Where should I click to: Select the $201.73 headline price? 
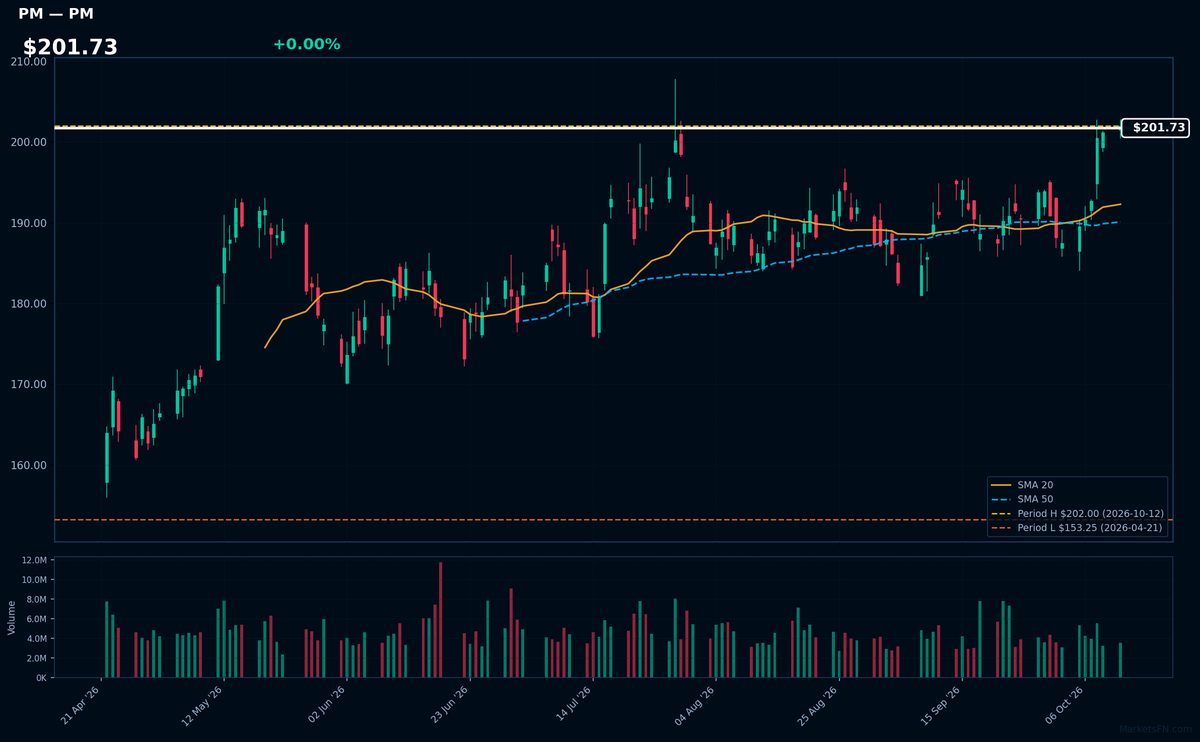70,47
